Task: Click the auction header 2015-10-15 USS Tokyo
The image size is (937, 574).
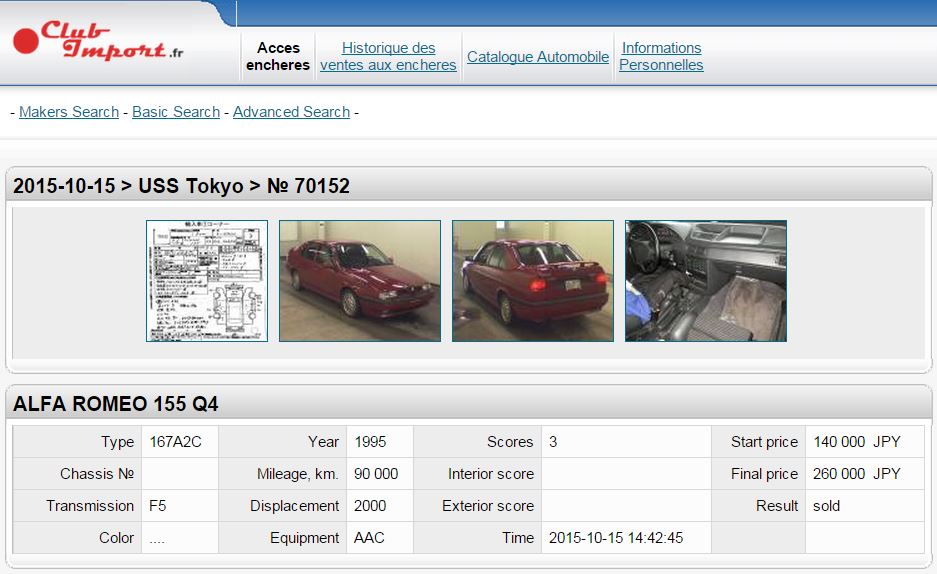Action: [x=181, y=186]
